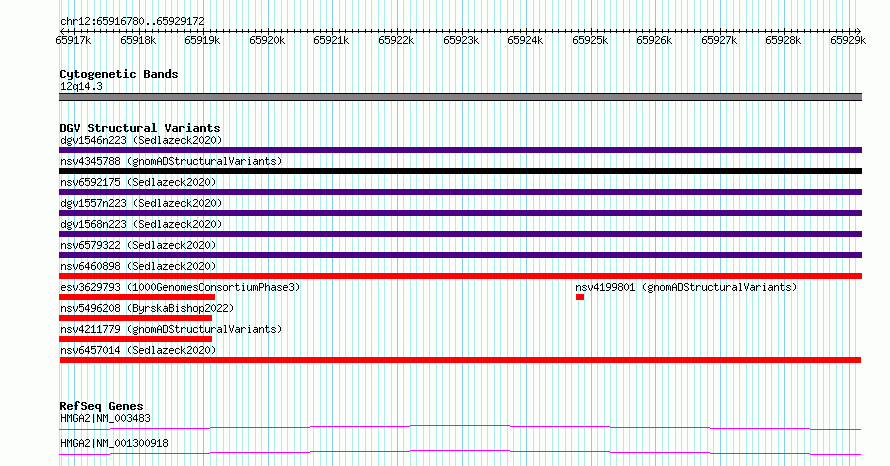The height and width of the screenshot is (466, 890).
Task: Click the 65923k ruler tick label
Action: 461,40
